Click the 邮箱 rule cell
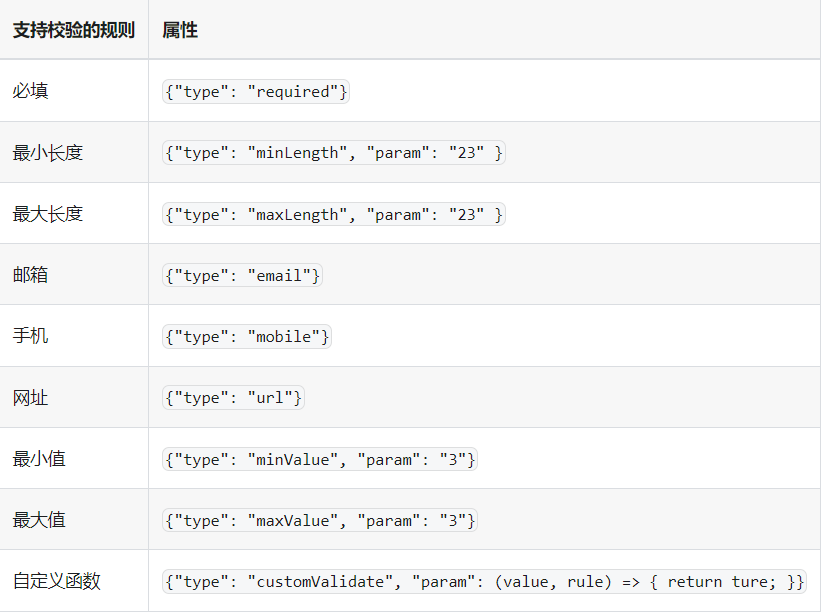 (x=31, y=275)
